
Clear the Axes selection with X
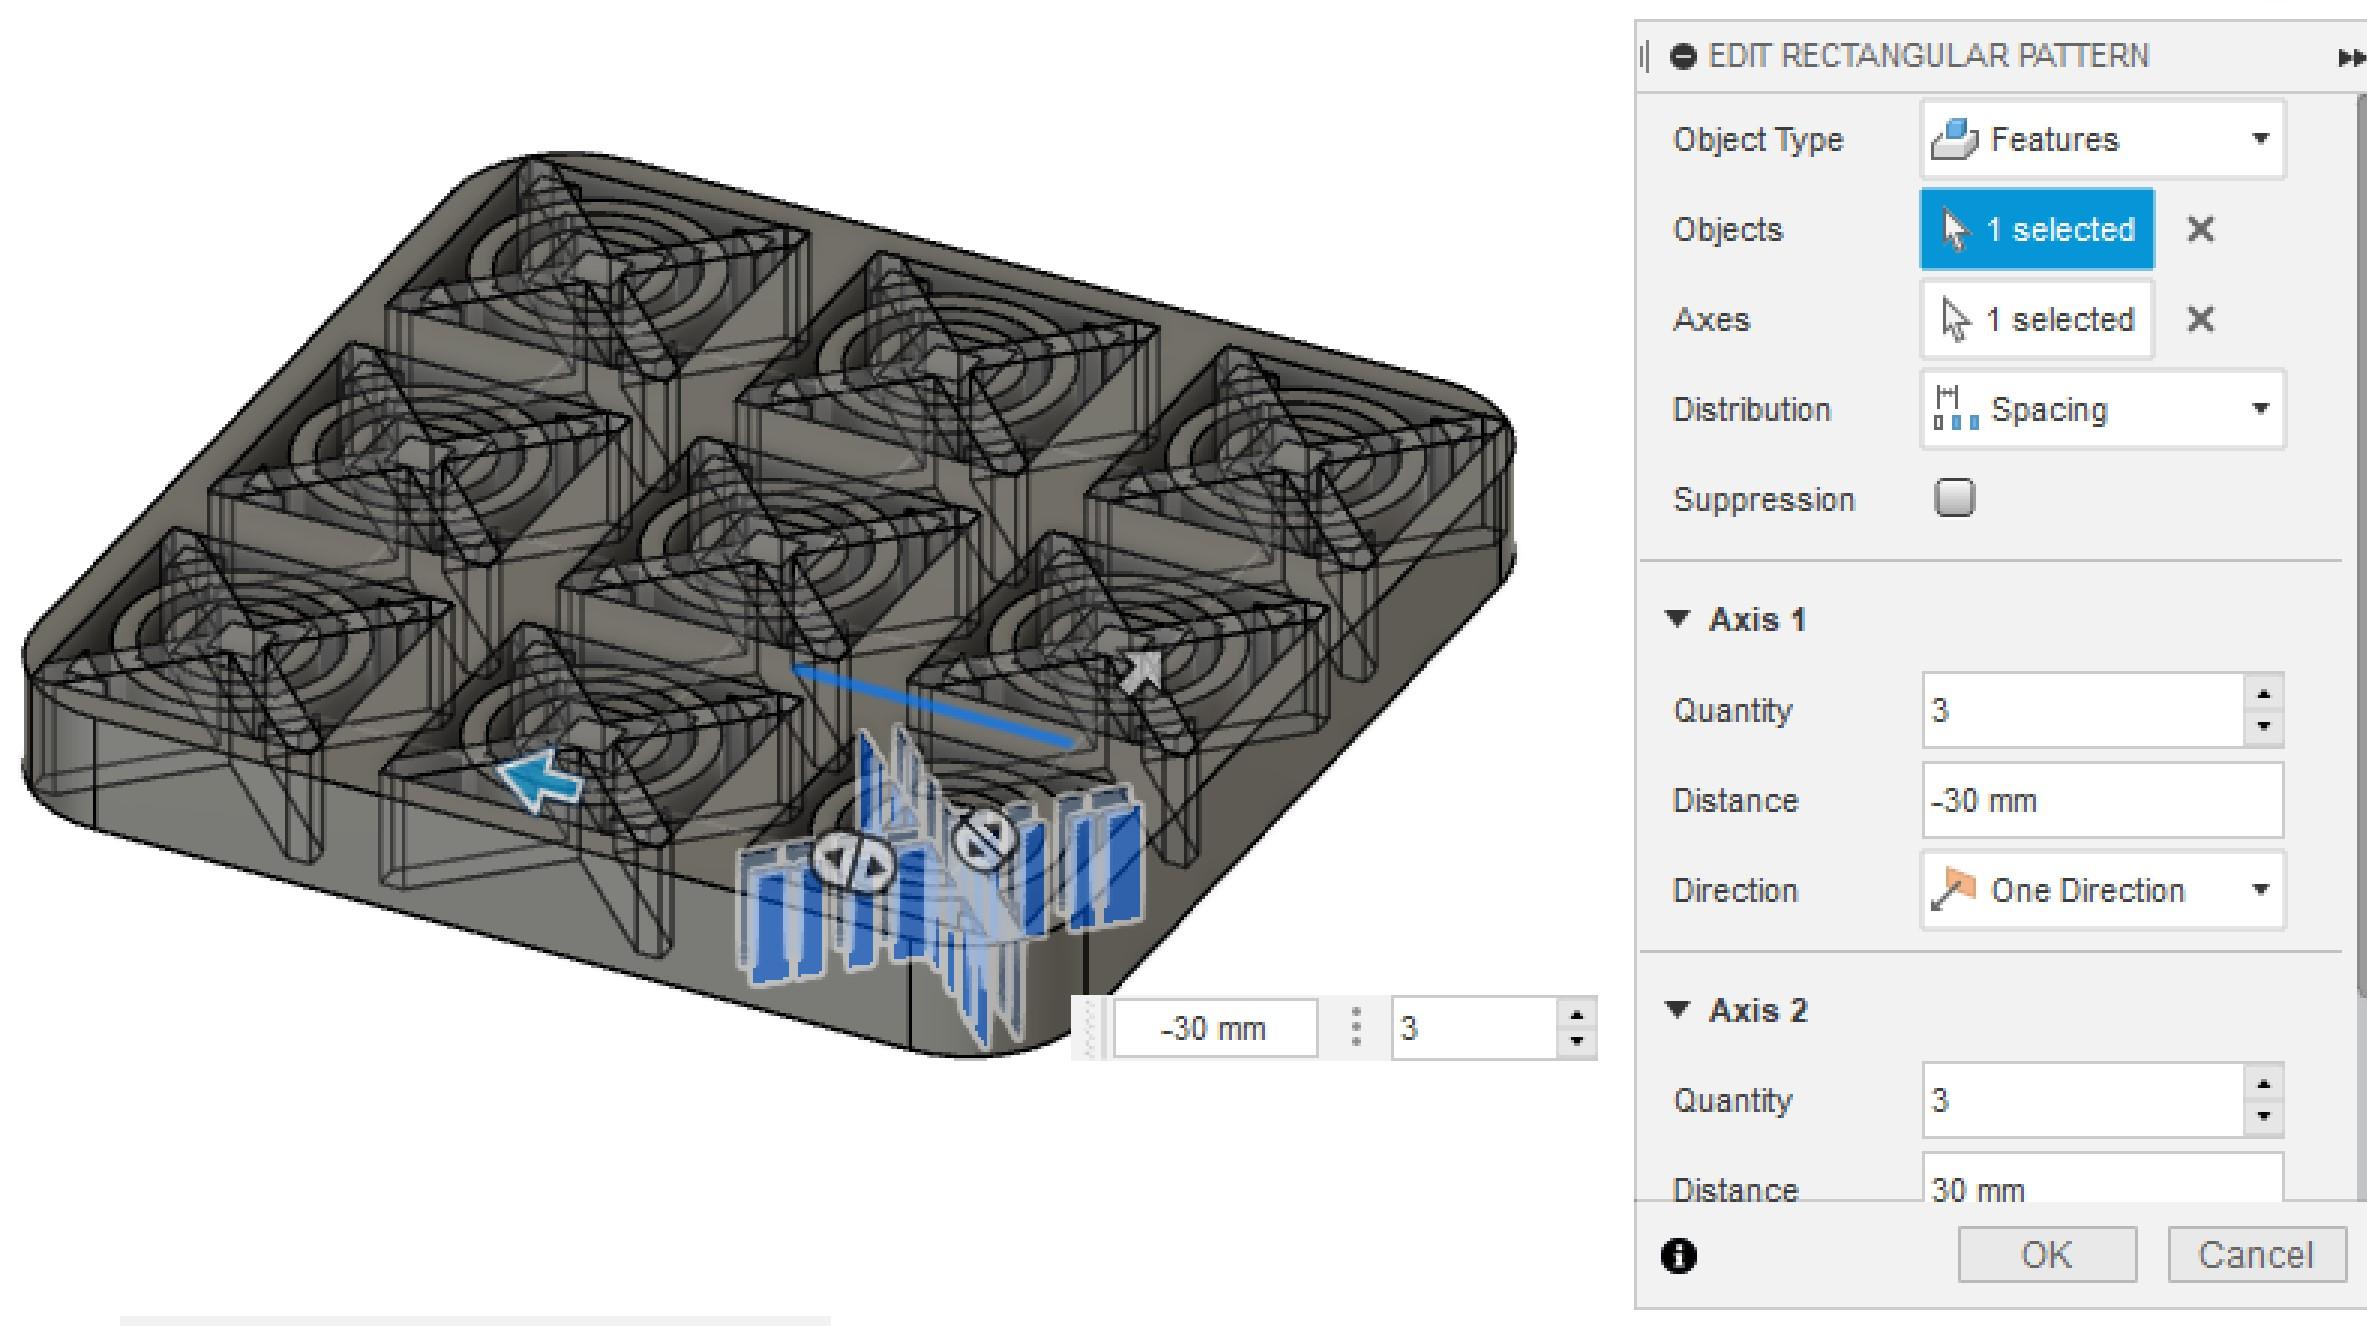[x=2200, y=320]
